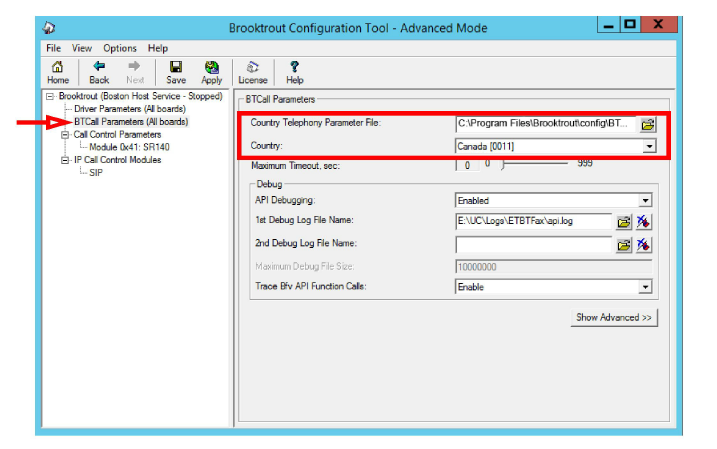
Task: Browse for 1st Debug Log File
Action: [x=624, y=222]
